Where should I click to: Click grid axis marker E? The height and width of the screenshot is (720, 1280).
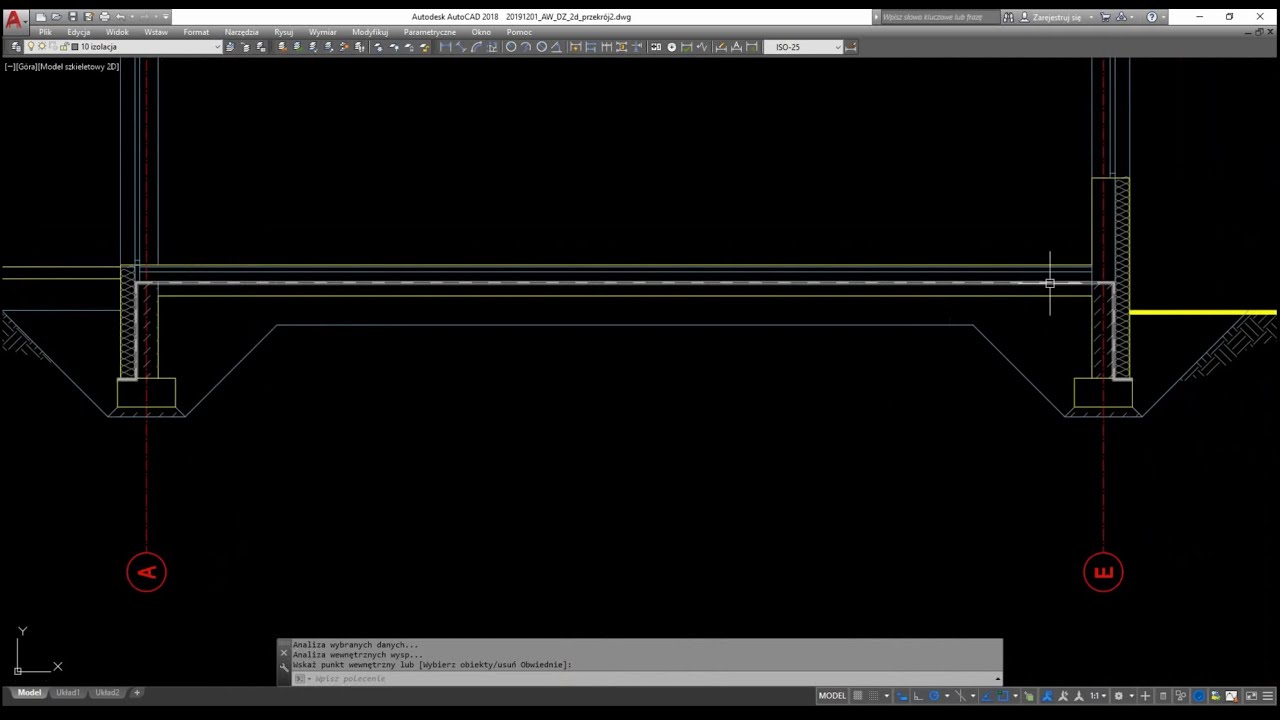coord(1103,572)
